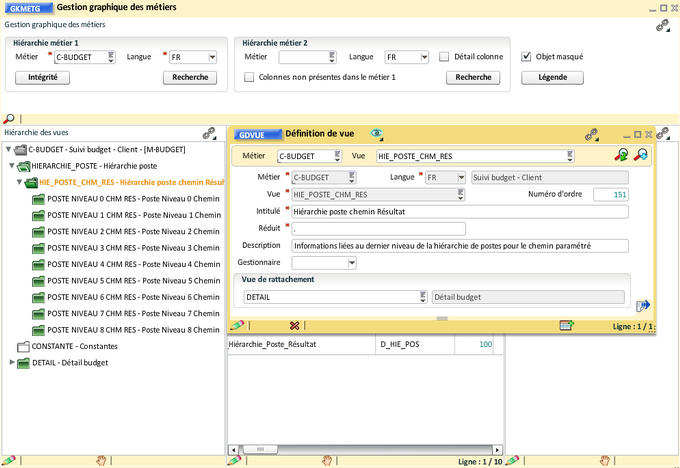This screenshot has height=468, width=680.
Task: Uncheck the Objet masqué checkbox
Action: tap(527, 57)
